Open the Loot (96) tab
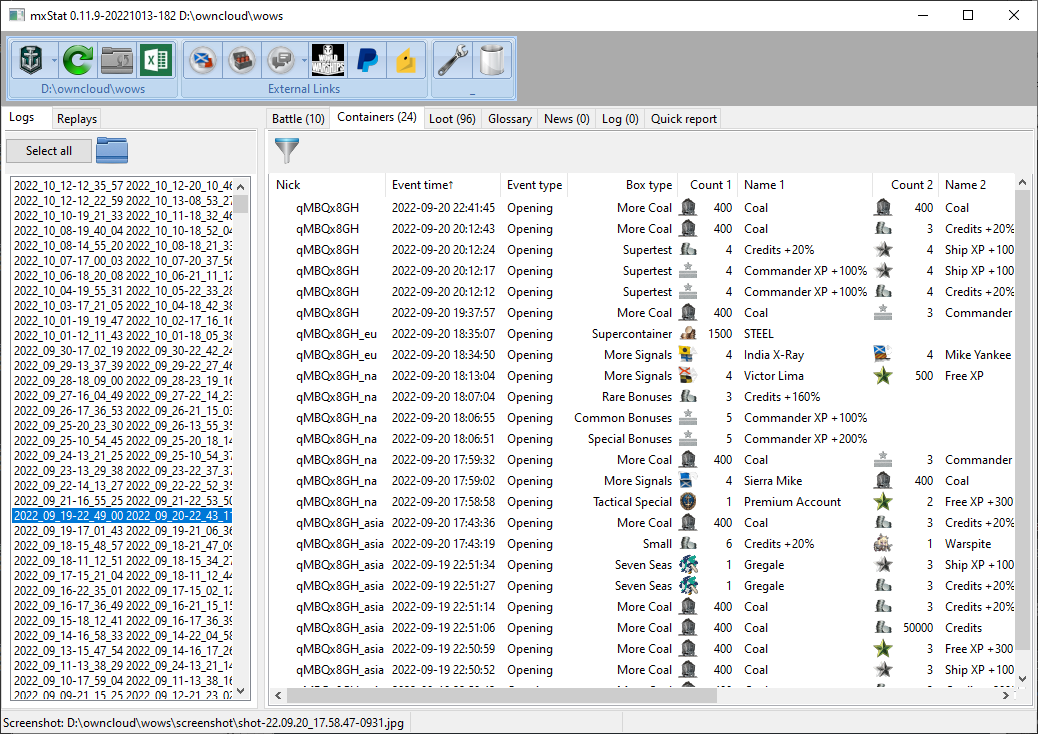This screenshot has height=734, width=1038. tap(452, 118)
